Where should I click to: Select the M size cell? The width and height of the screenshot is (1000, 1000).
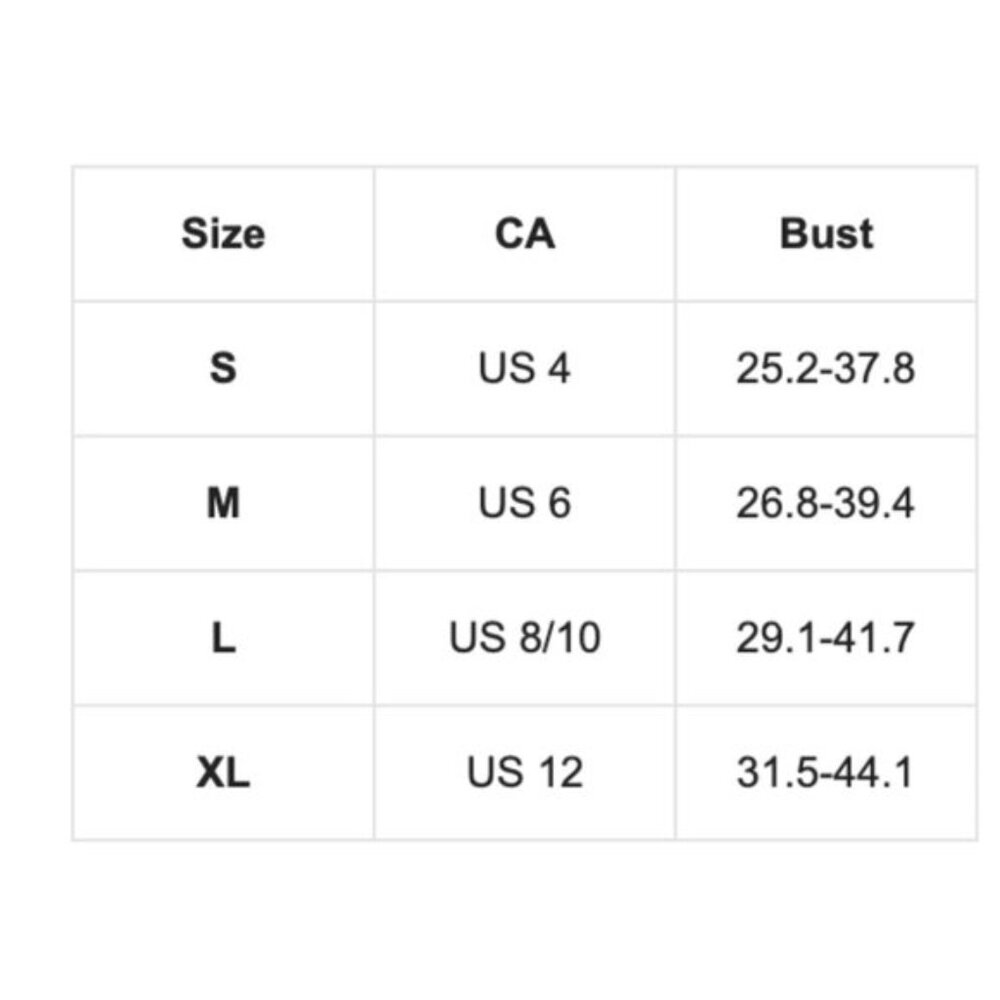coord(223,503)
